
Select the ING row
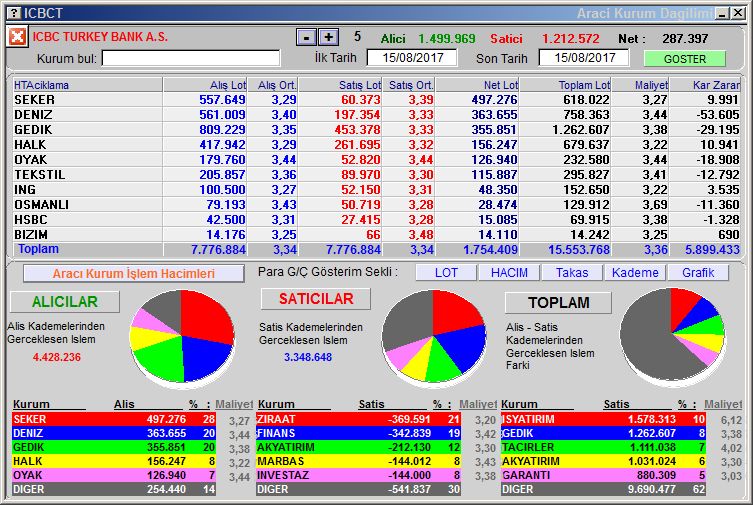point(376,190)
